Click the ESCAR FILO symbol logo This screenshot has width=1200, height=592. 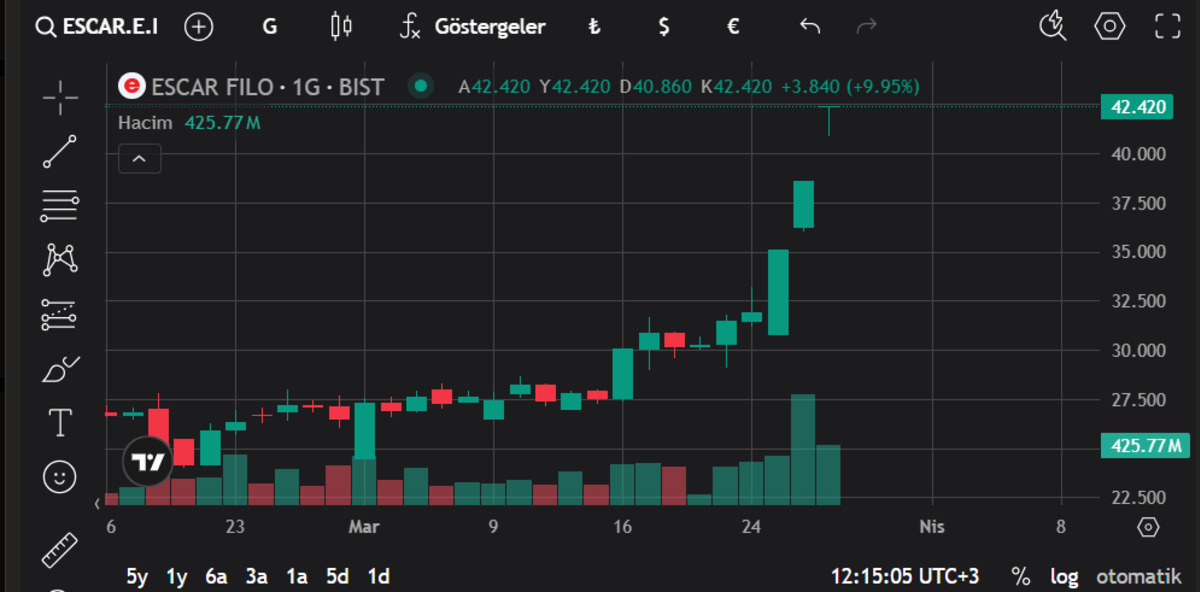click(131, 87)
